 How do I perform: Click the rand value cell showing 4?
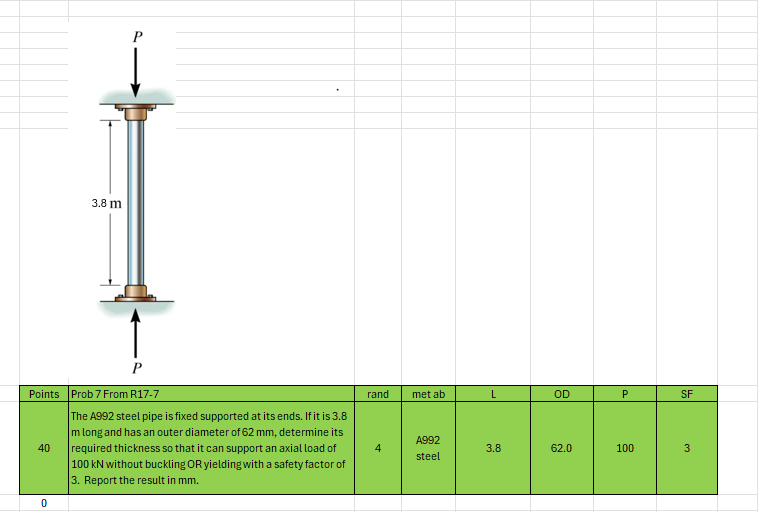tap(378, 448)
